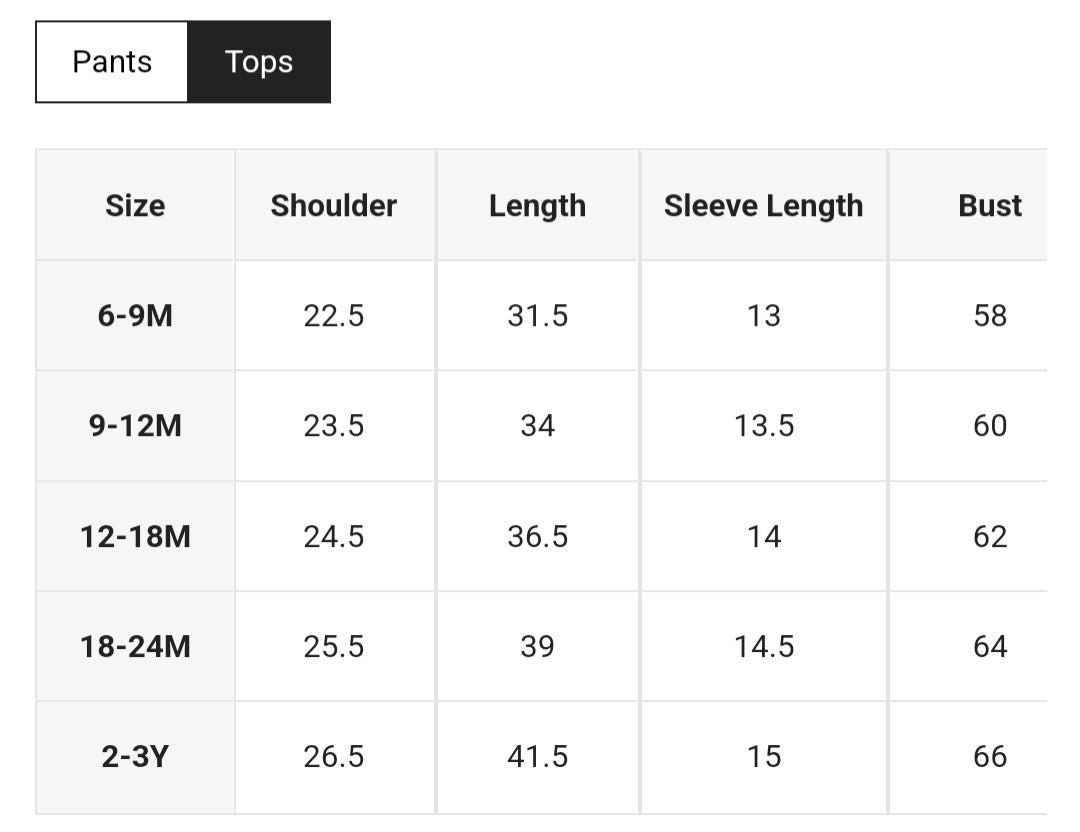Select the 12-18M size row label

pos(135,537)
